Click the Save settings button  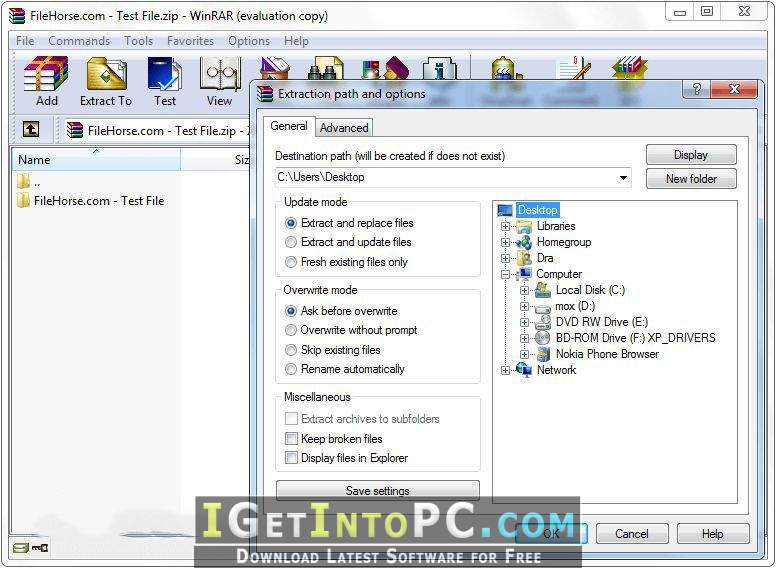point(378,490)
